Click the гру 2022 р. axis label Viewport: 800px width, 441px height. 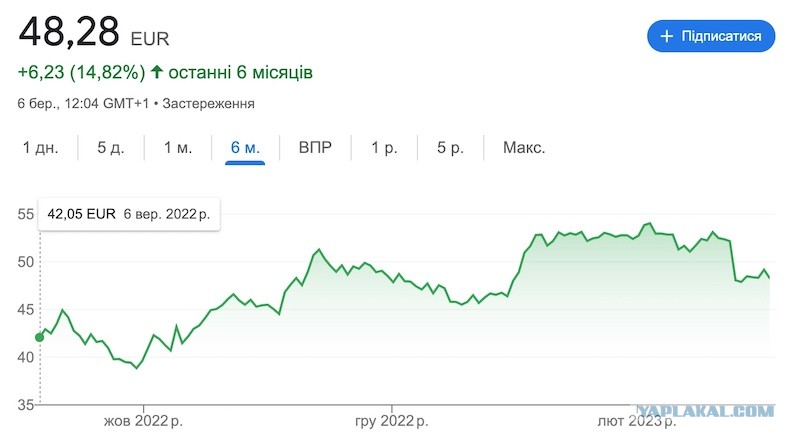391,422
